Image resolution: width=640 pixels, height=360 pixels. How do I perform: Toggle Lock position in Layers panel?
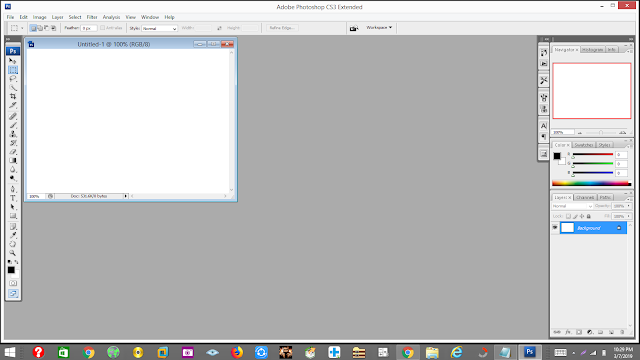click(x=582, y=216)
